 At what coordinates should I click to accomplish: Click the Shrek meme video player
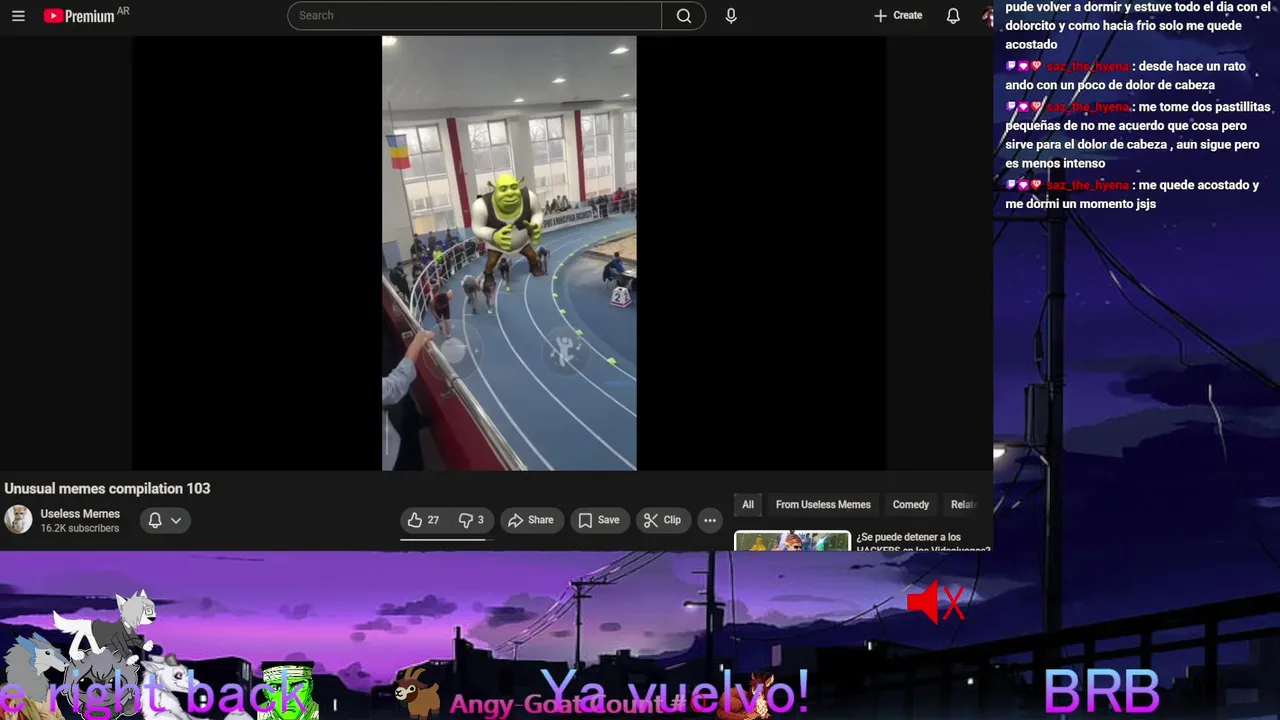coord(509,253)
